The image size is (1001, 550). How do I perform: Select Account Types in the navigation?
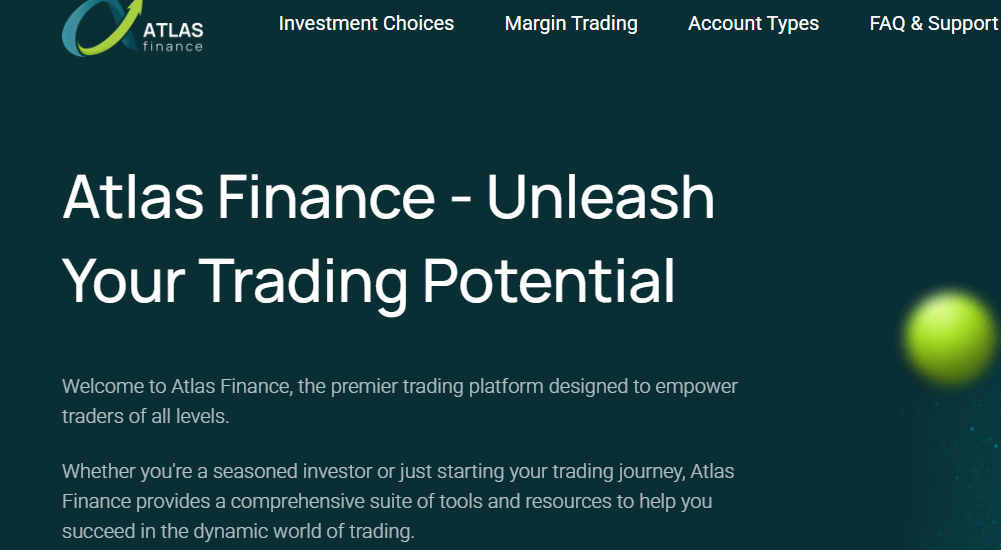753,23
